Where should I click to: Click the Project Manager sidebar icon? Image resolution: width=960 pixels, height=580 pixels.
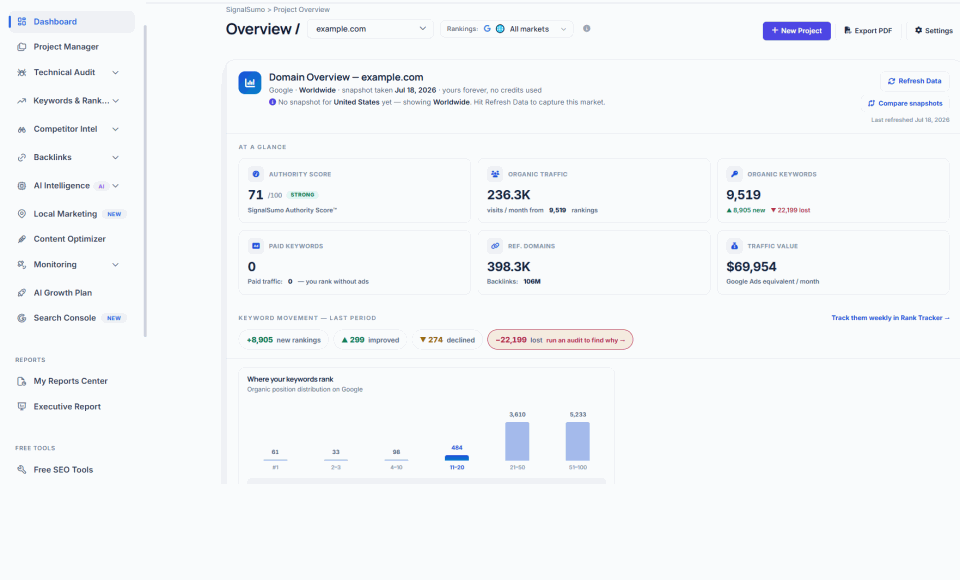point(22,47)
